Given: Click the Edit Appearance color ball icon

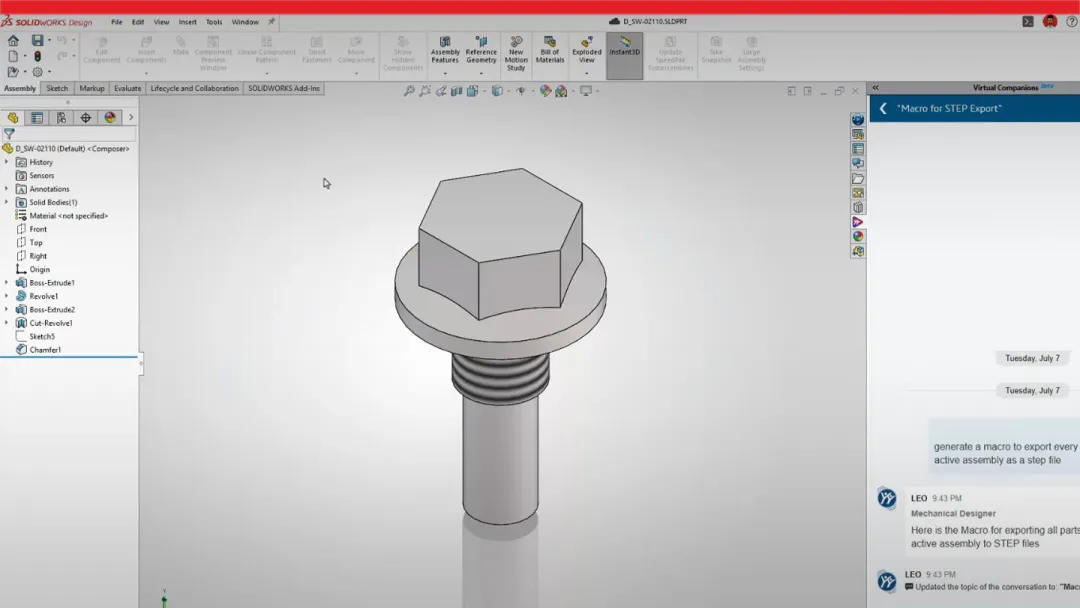Looking at the screenshot, I should [x=546, y=91].
